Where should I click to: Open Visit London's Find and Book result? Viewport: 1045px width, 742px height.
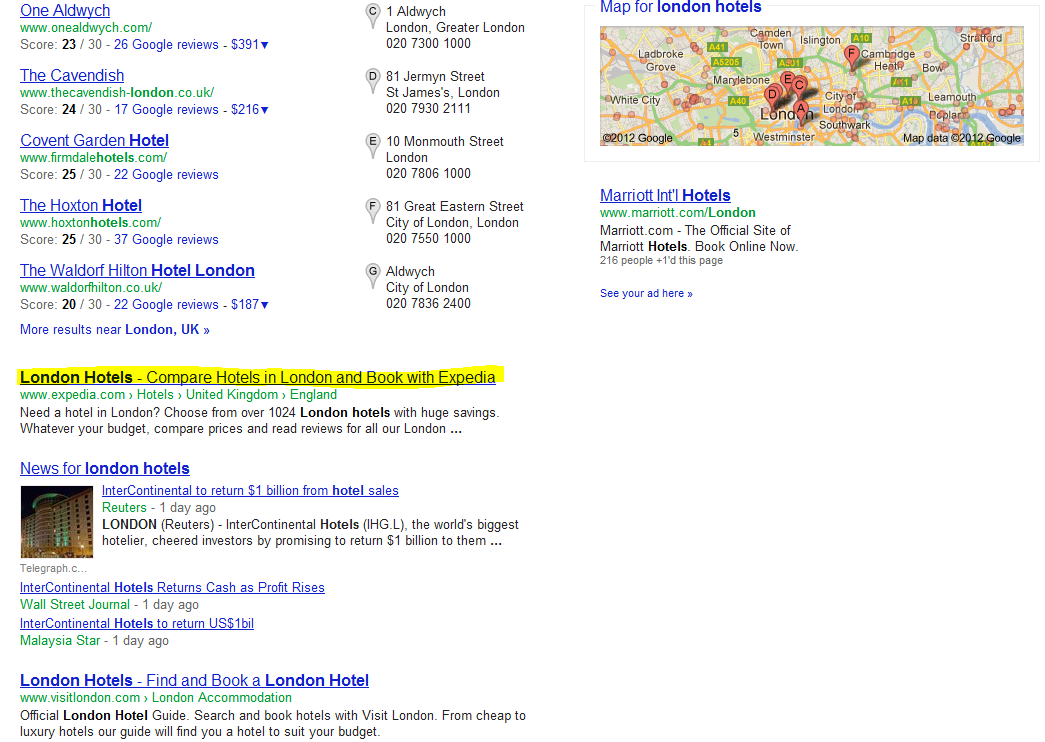tap(194, 681)
